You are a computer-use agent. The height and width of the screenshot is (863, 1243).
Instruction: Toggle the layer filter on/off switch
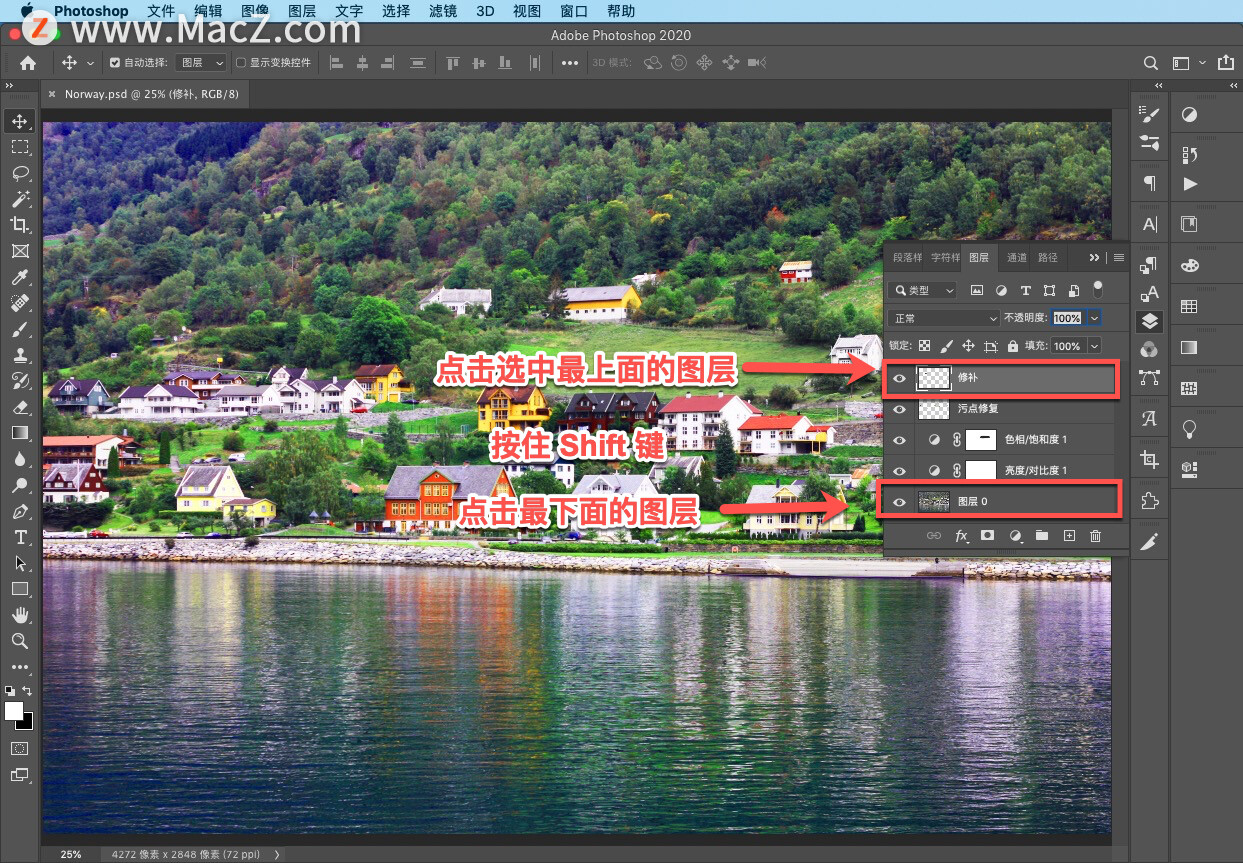coord(1098,290)
